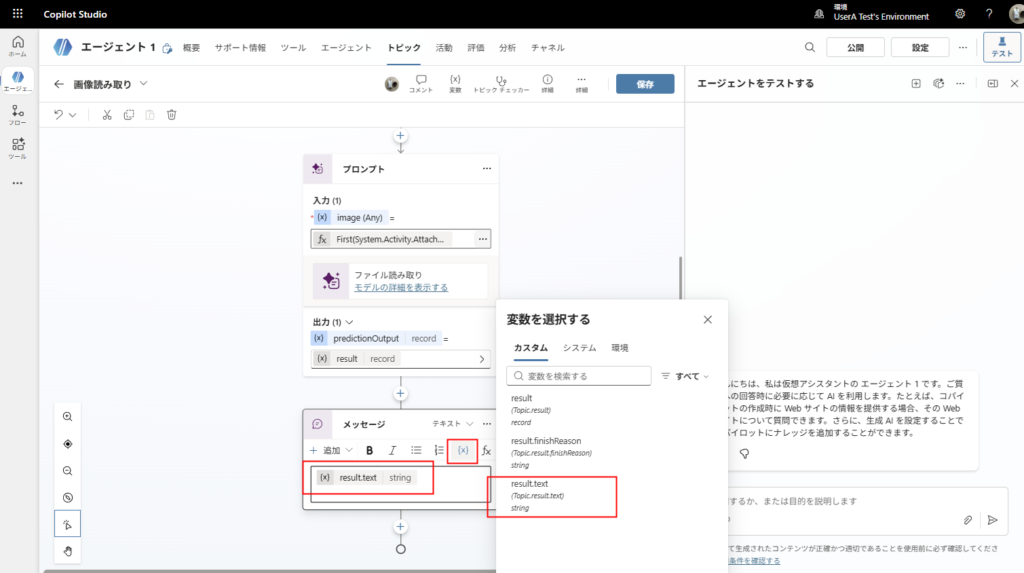Switch to the システム variable tab
1024x573 pixels.
pyautogui.click(x=579, y=348)
